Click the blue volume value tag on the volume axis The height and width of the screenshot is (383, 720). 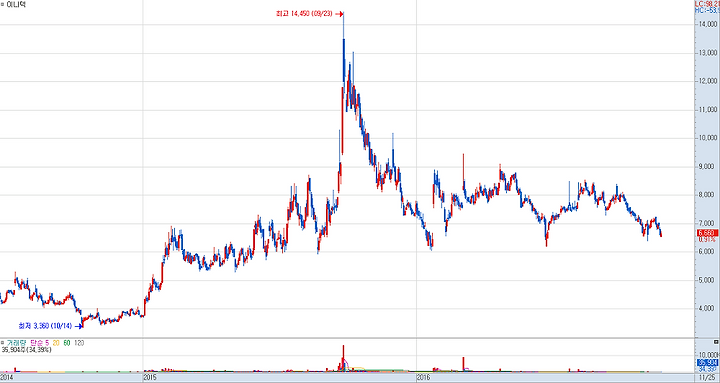coord(707,362)
